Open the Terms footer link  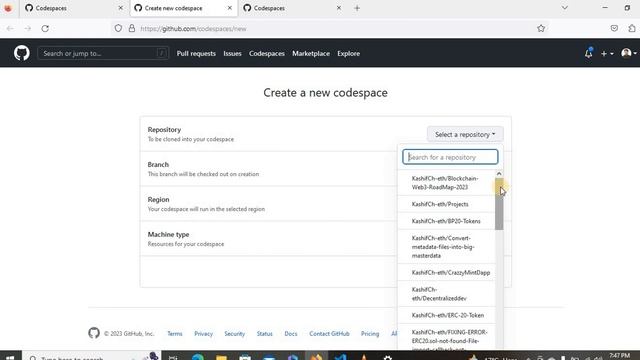[x=175, y=333]
